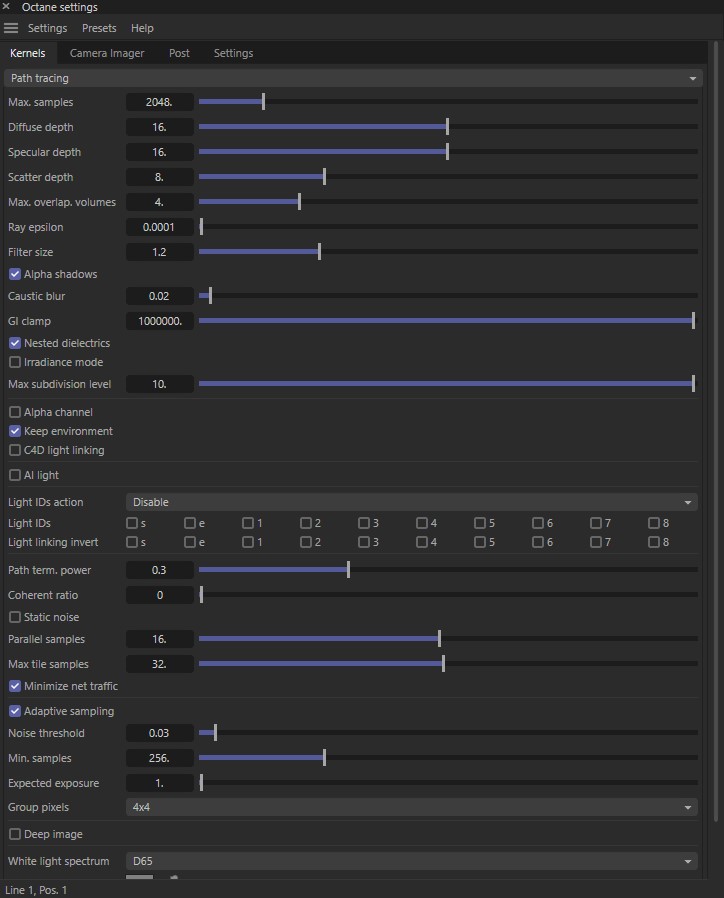This screenshot has width=724, height=898.
Task: Check Light linking invert box s
Action: 132,542
